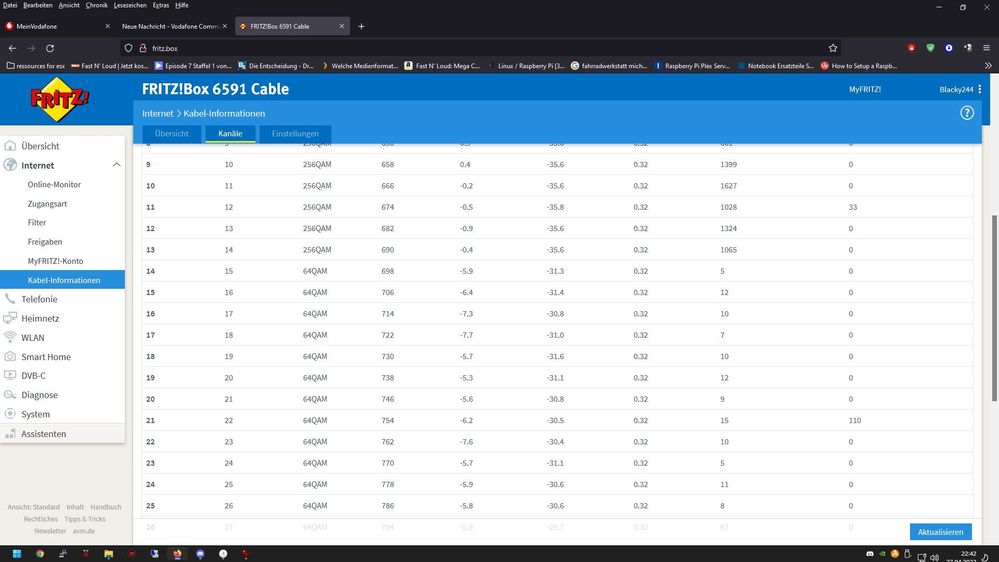Click the frequency 698 in row 14
The width and height of the screenshot is (999, 562).
point(387,271)
